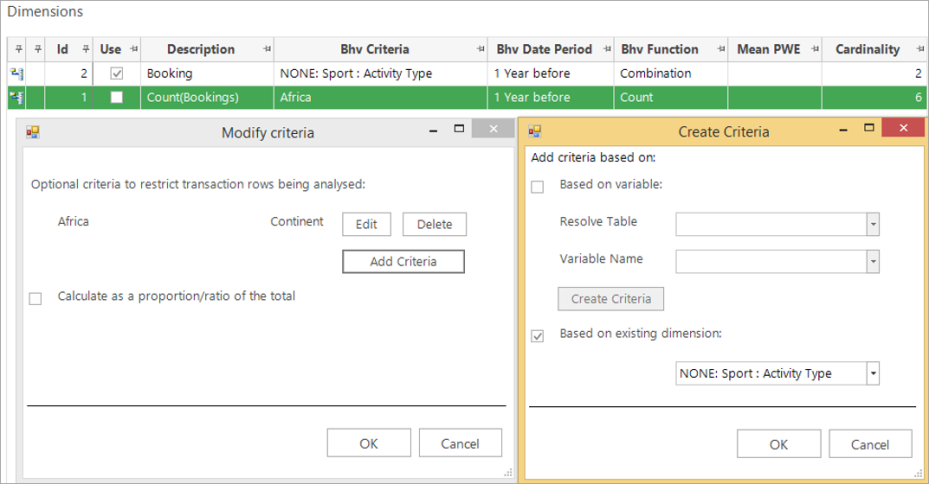Click the Count(Bookings) row dimension icon
Screen dimensions: 929x484
(17, 97)
